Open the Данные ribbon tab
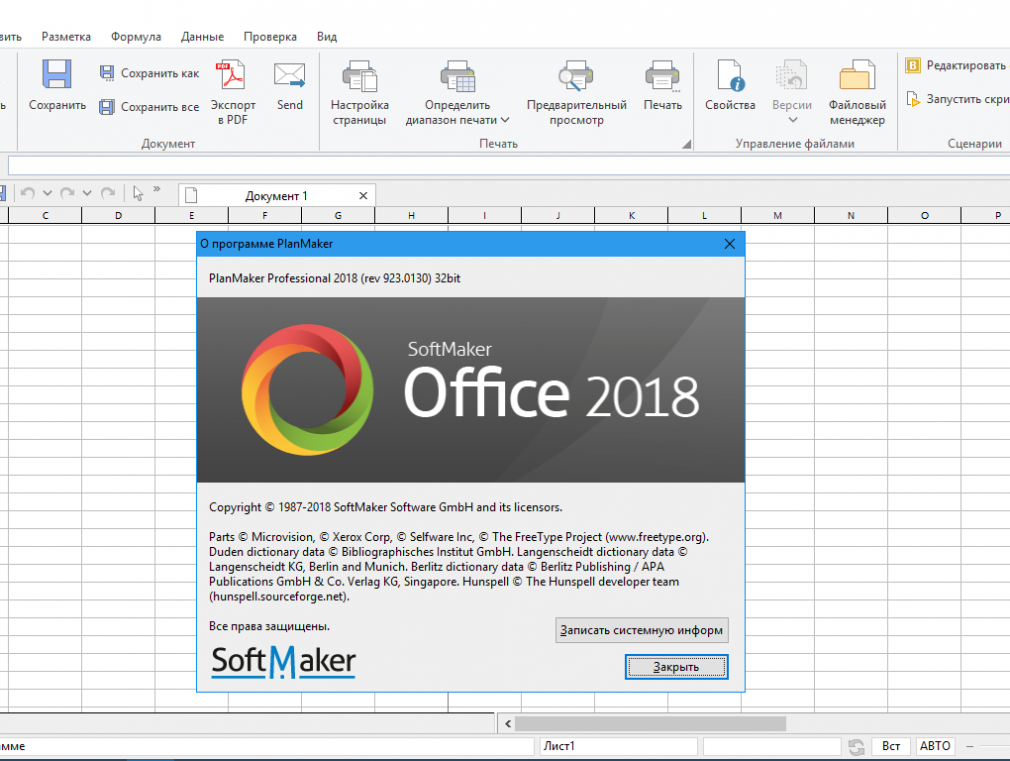Screen dimensions: 1010x761 tap(202, 37)
